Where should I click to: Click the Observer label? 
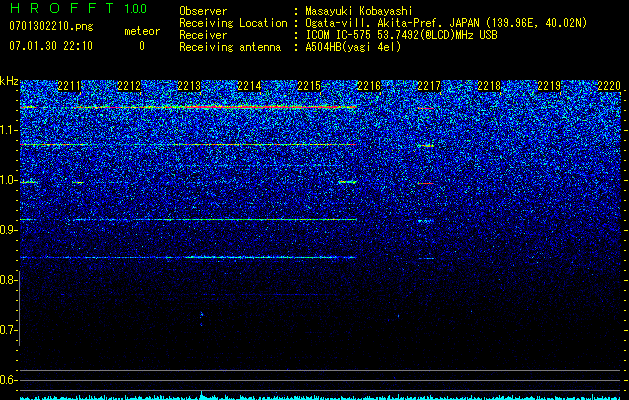click(203, 11)
